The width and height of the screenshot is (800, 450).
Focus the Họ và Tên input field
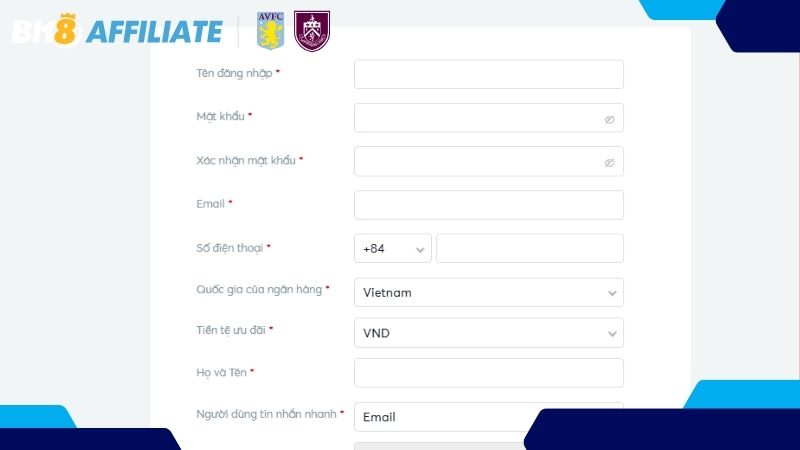(x=488, y=373)
